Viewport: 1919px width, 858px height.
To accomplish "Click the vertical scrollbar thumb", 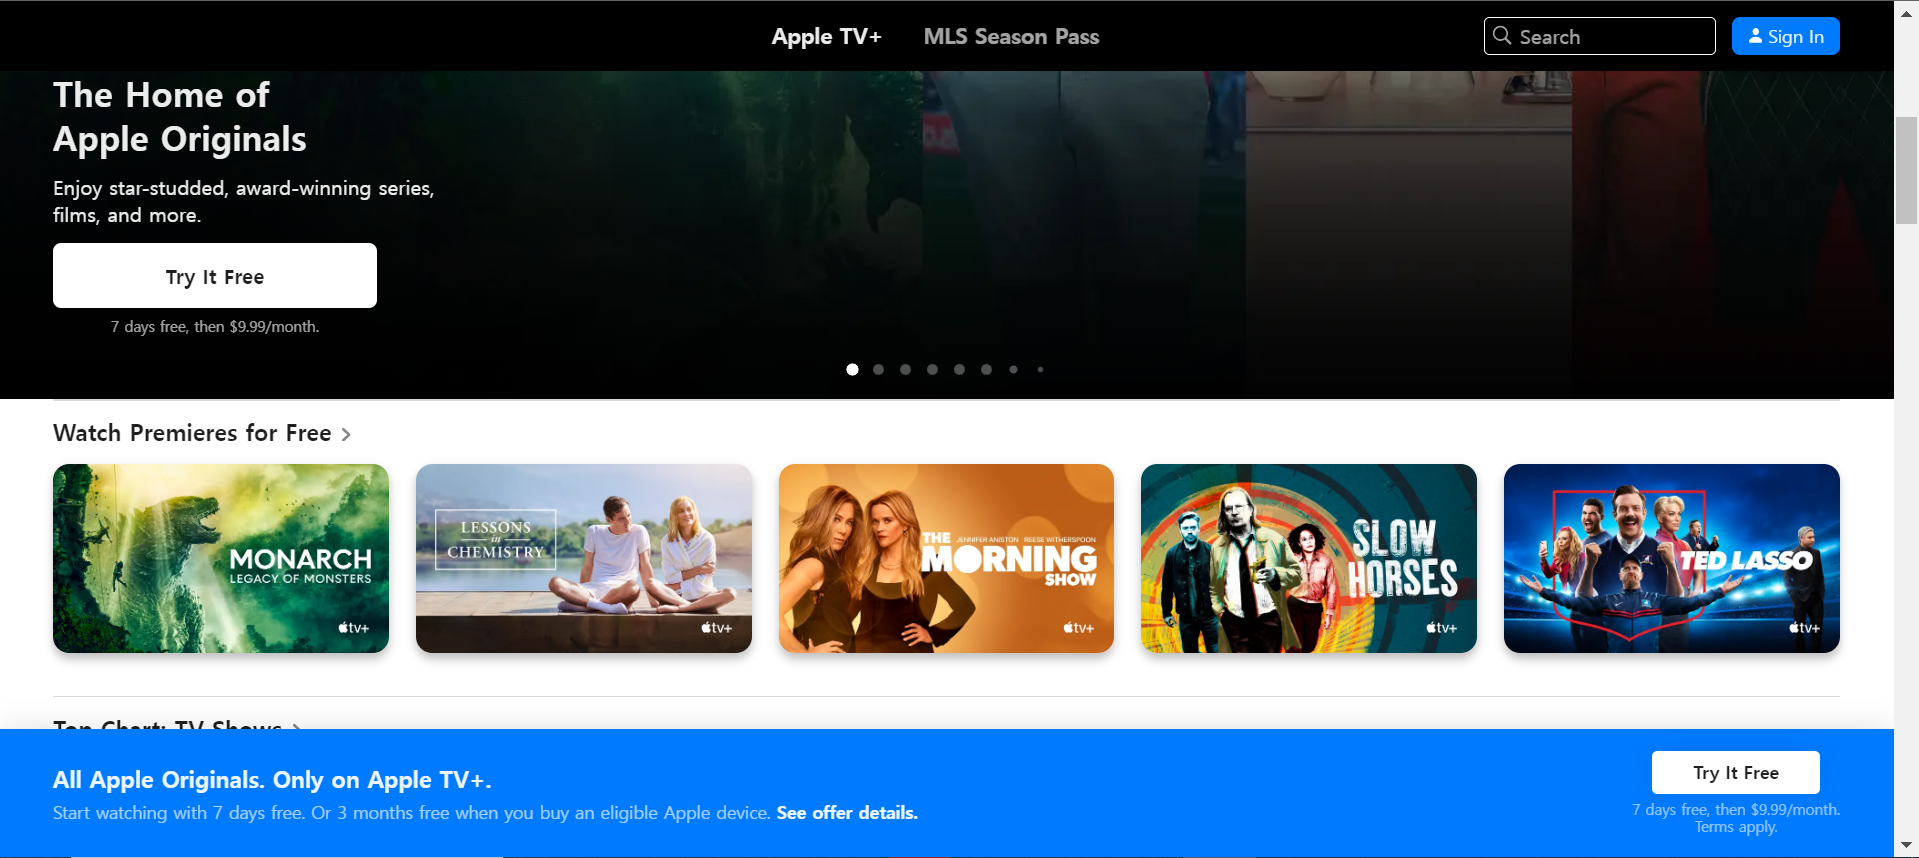I will (x=1907, y=170).
